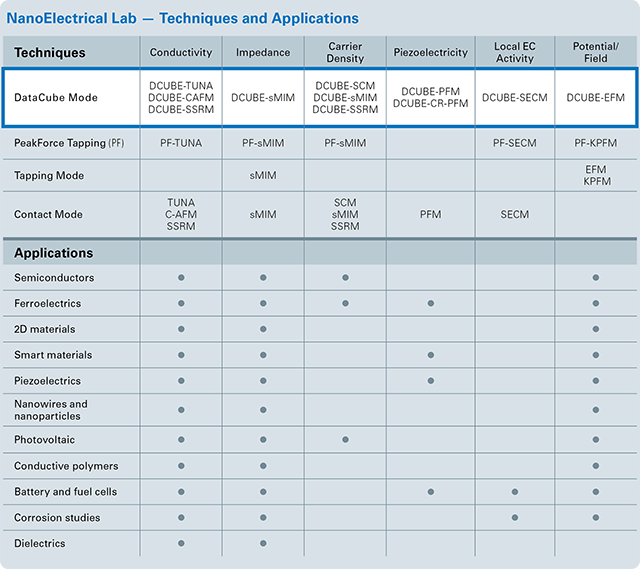Click the DCUBE-SECM cell

(x=515, y=97)
